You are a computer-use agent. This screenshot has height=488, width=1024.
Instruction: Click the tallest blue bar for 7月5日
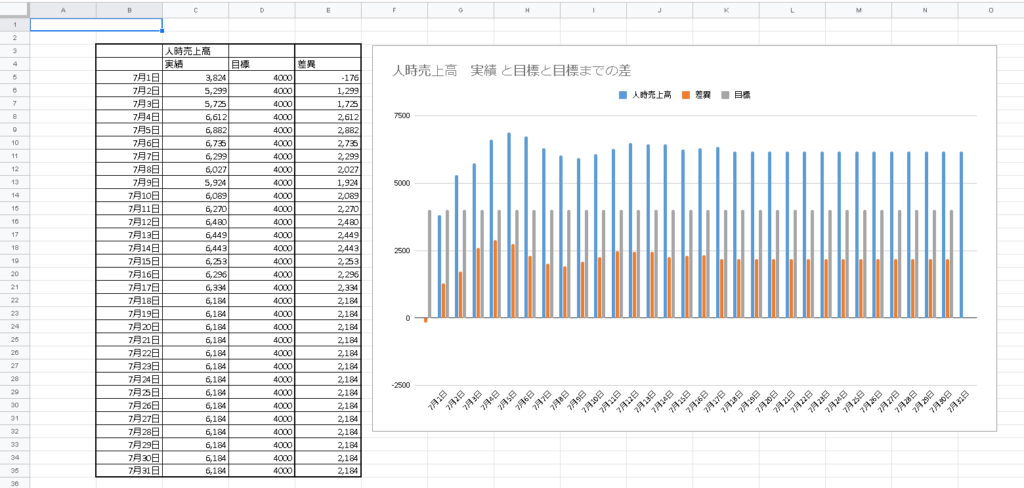[509, 225]
